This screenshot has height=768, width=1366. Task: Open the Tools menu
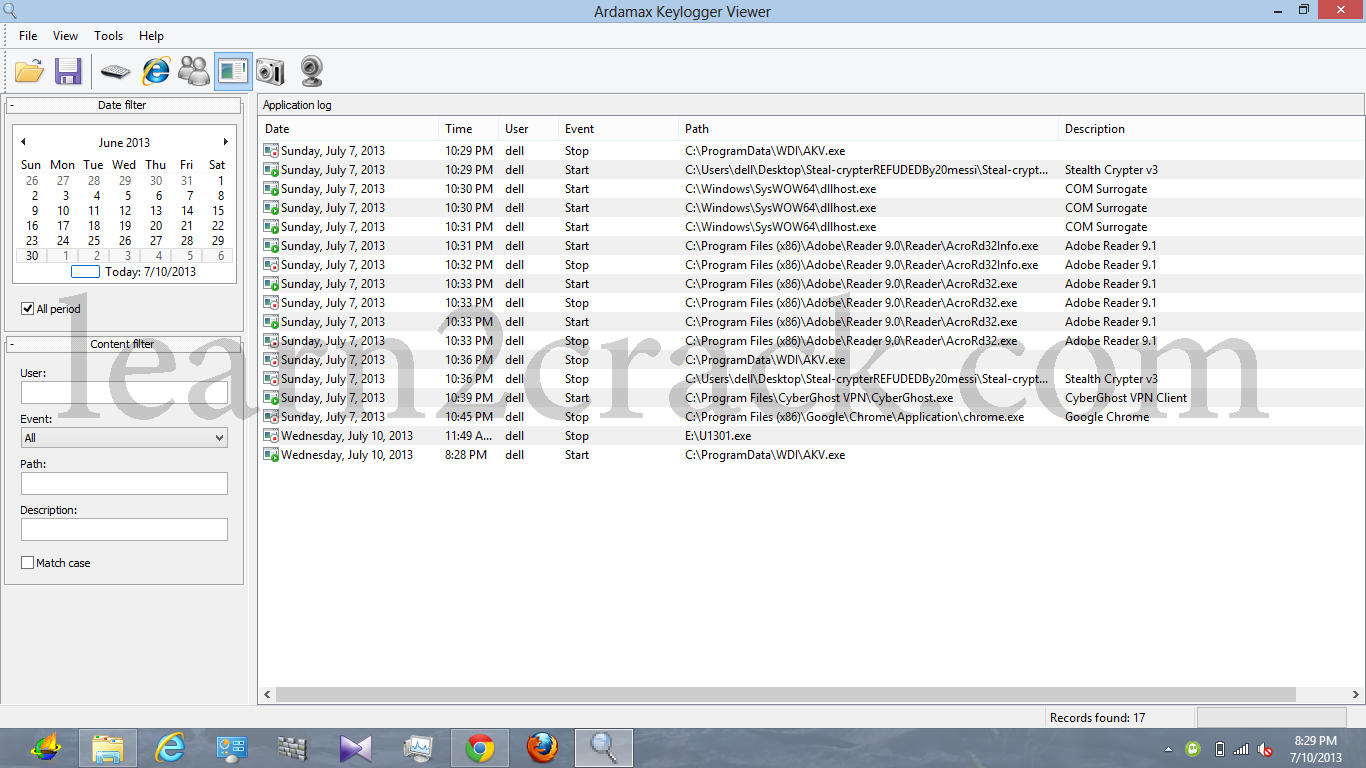click(109, 36)
